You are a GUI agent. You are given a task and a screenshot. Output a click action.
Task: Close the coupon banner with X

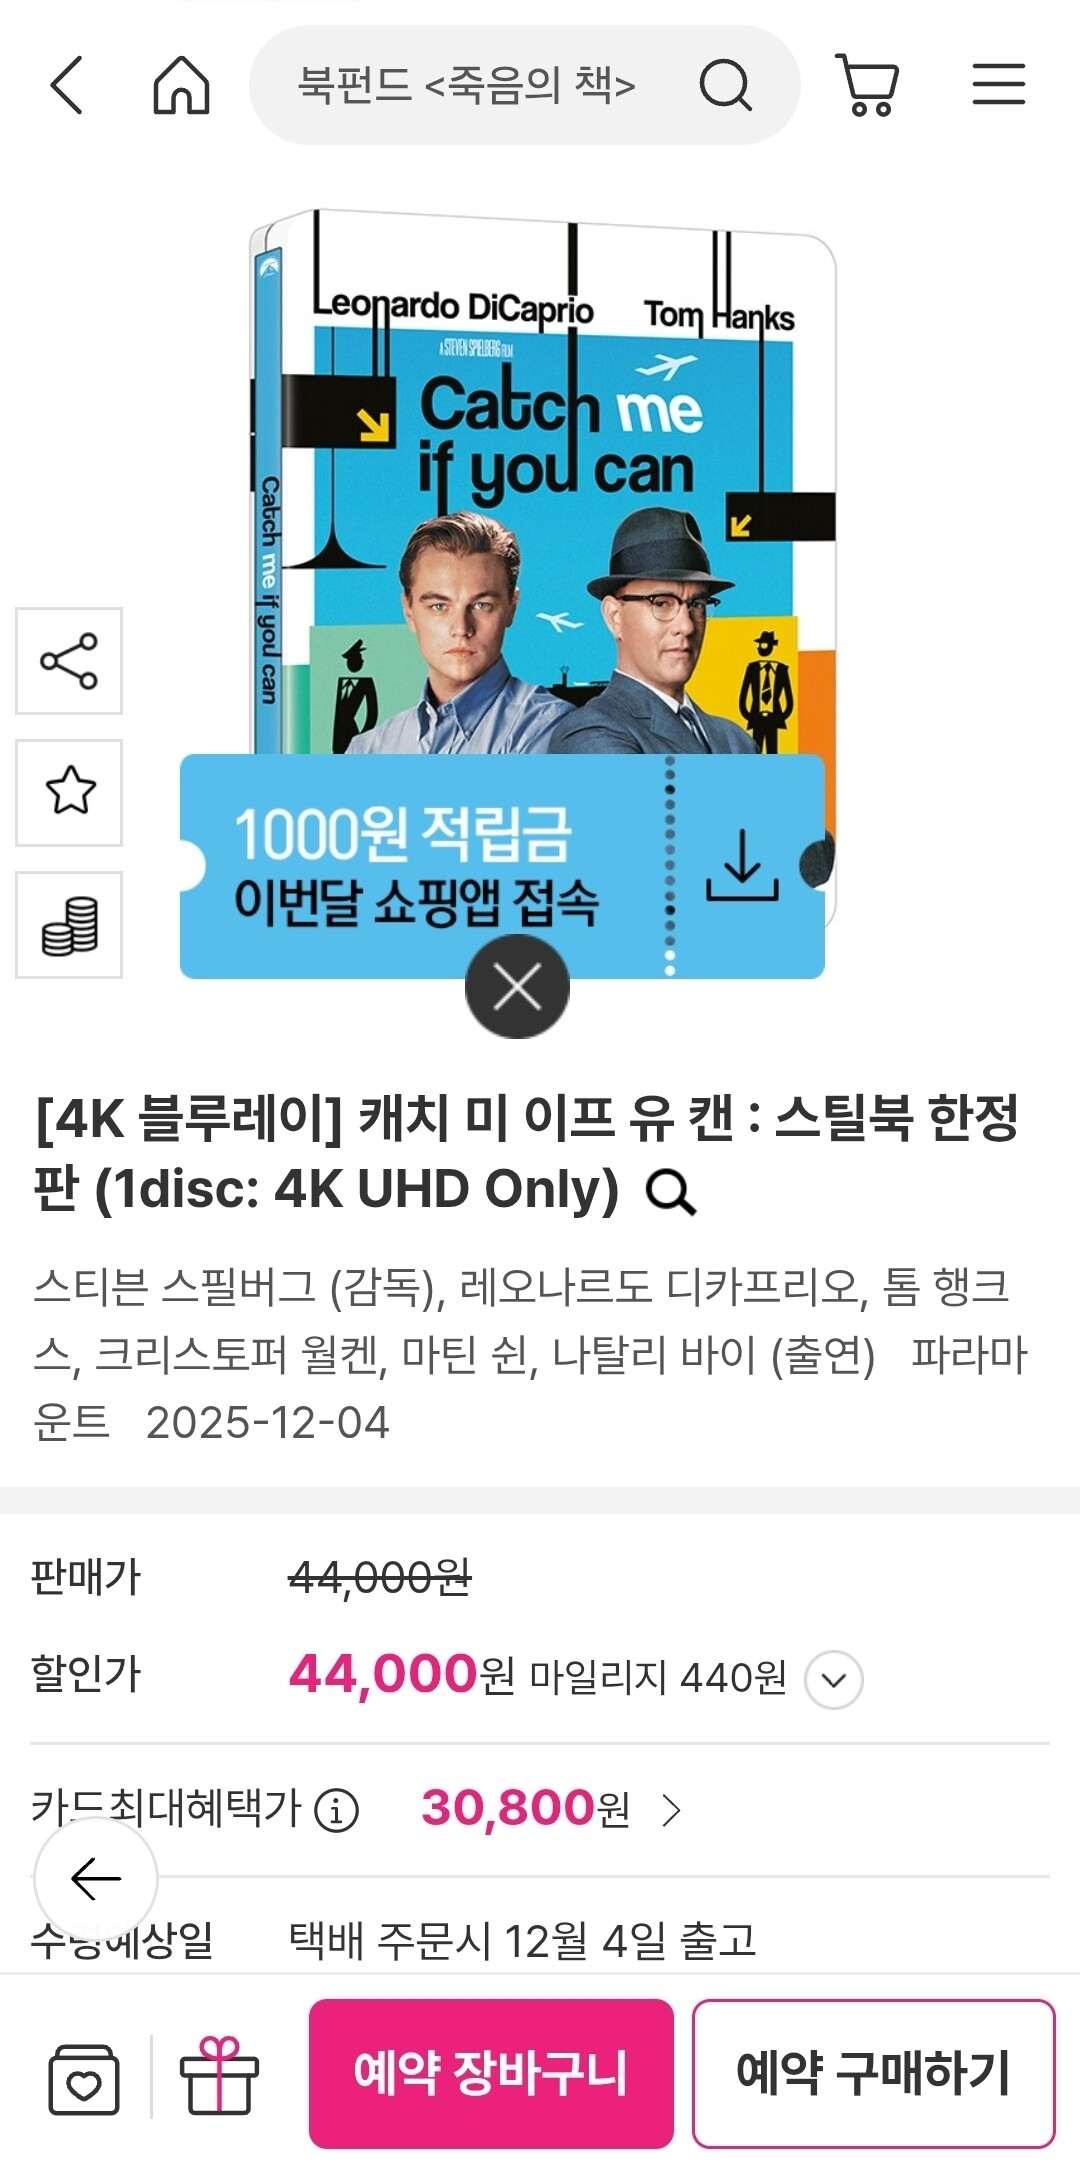coord(517,987)
